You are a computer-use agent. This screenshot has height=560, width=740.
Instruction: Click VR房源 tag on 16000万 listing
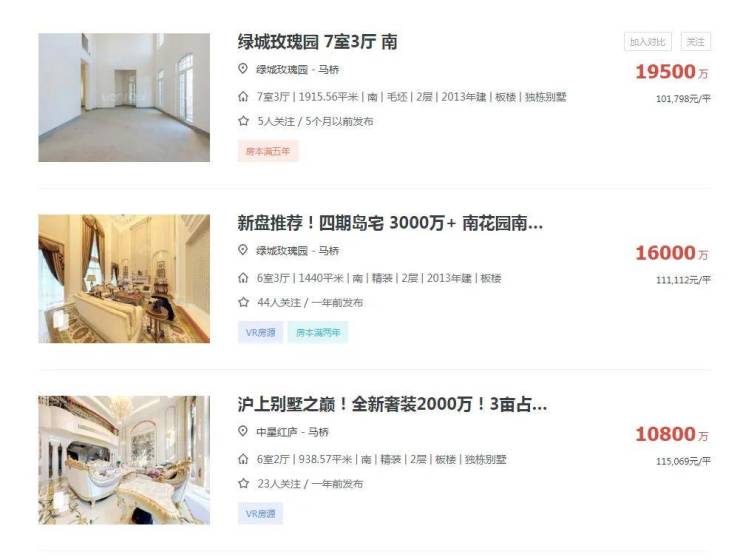coord(261,332)
